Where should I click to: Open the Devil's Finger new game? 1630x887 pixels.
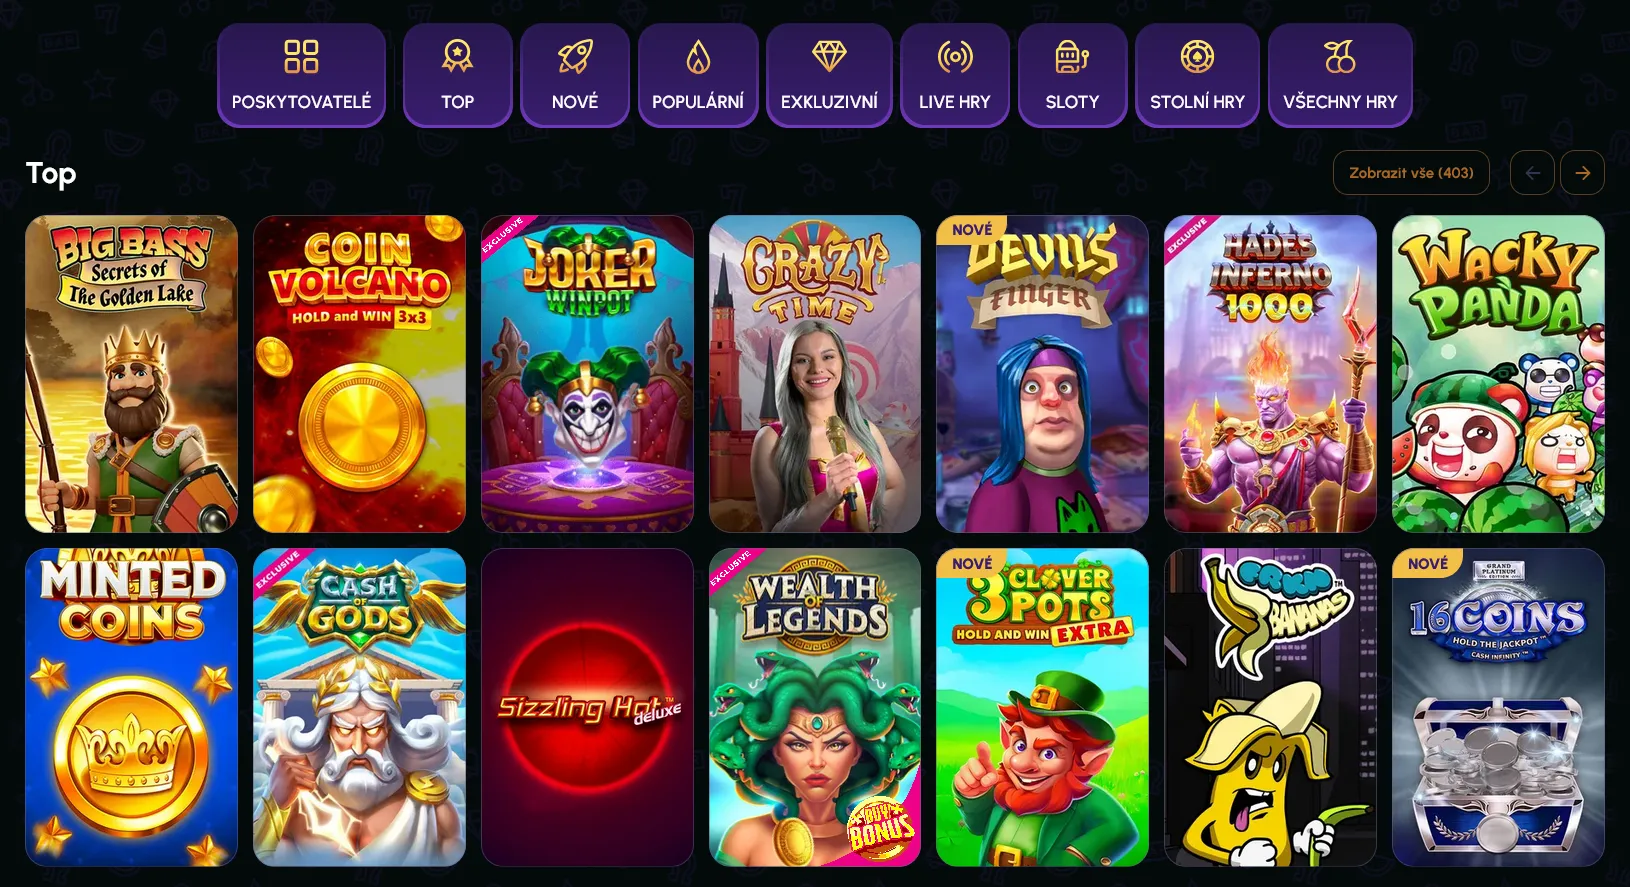pyautogui.click(x=1042, y=374)
